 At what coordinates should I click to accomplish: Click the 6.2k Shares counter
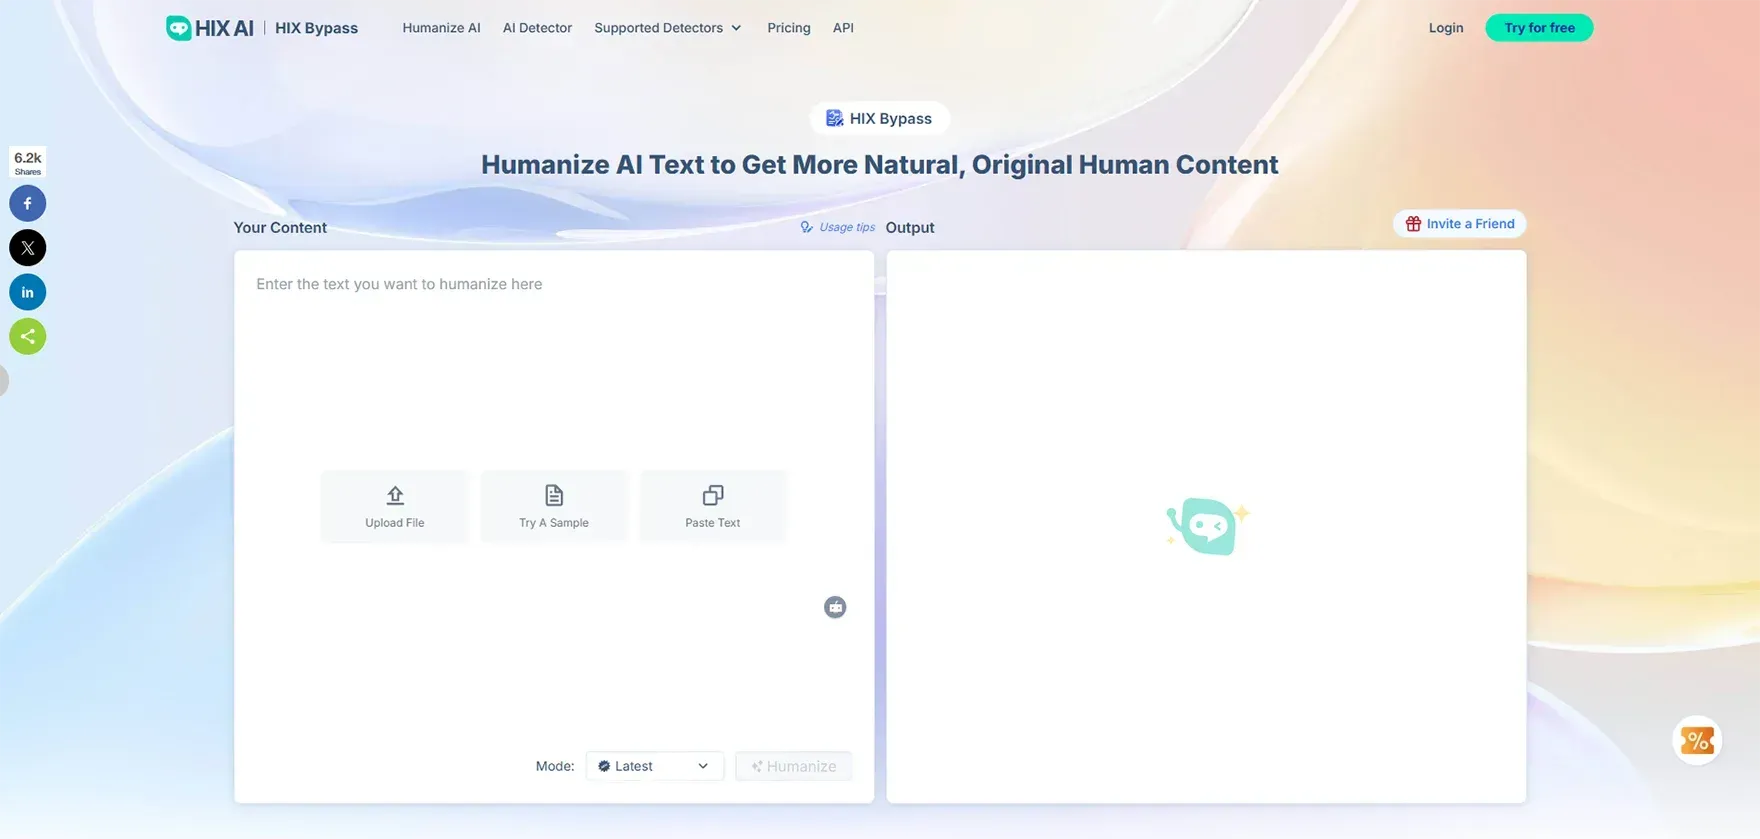(28, 162)
